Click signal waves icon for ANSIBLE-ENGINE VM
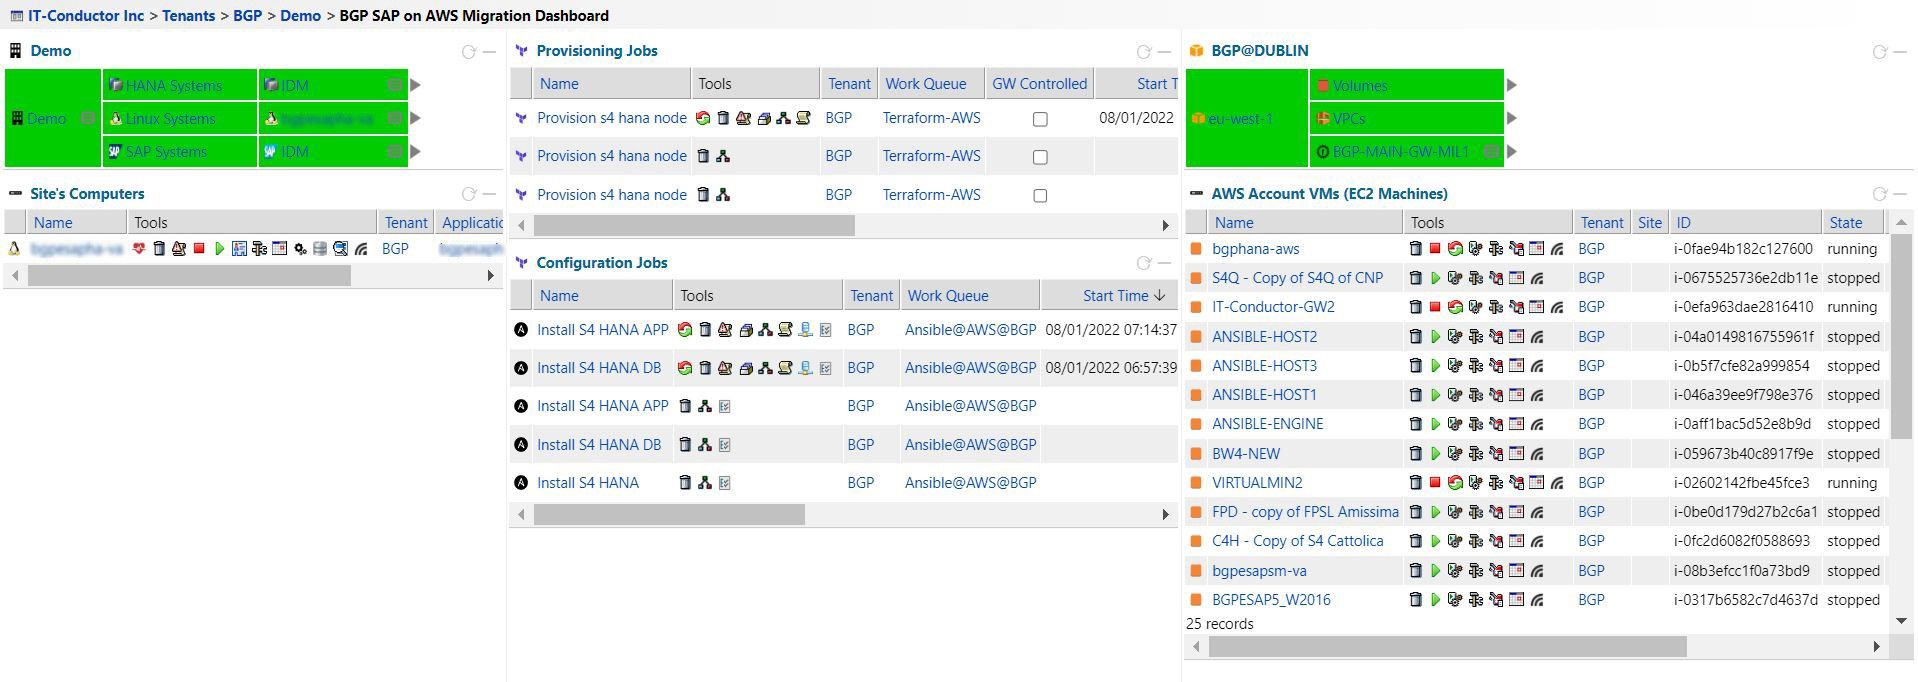This screenshot has width=1918, height=682. pyautogui.click(x=1537, y=424)
